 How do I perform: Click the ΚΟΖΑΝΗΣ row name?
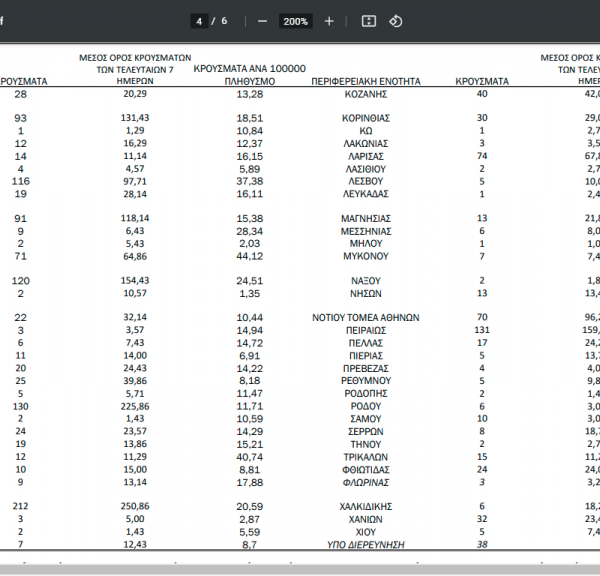click(x=366, y=94)
